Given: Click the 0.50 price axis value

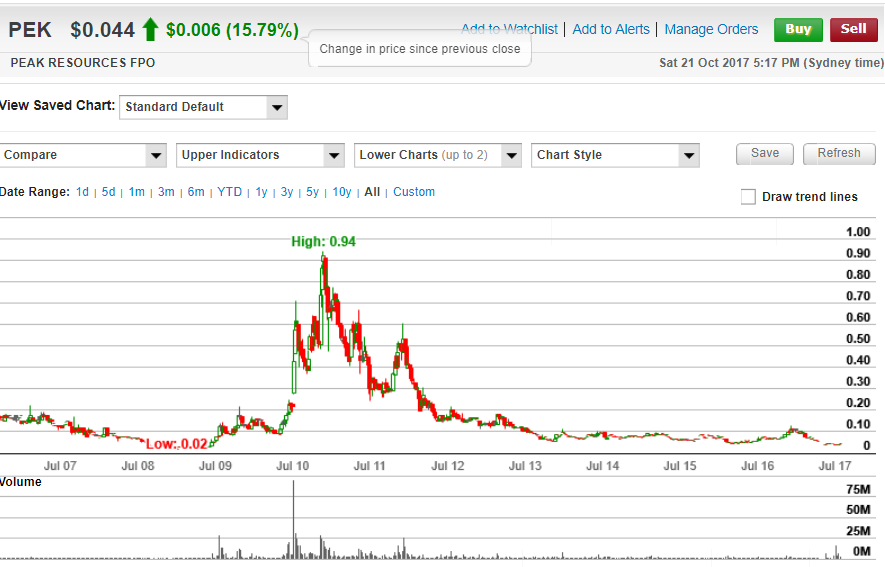Looking at the screenshot, I should 858,339.
